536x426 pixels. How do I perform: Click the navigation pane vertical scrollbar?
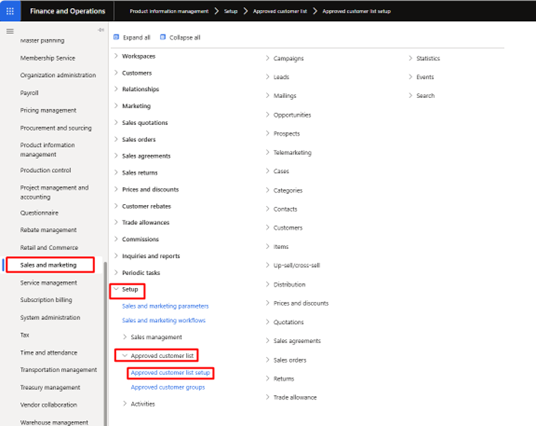pyautogui.click(x=105, y=344)
